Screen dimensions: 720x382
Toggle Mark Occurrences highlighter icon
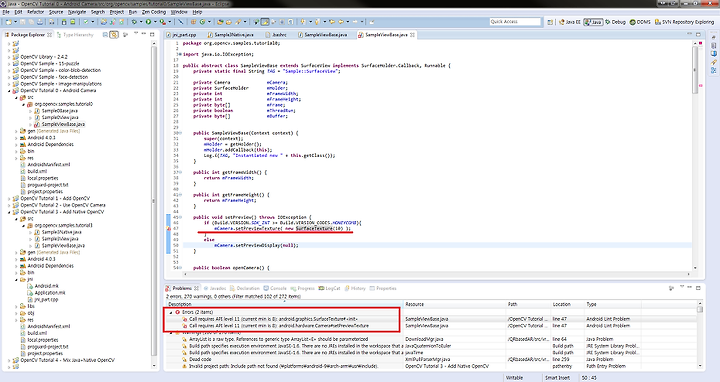(265, 22)
